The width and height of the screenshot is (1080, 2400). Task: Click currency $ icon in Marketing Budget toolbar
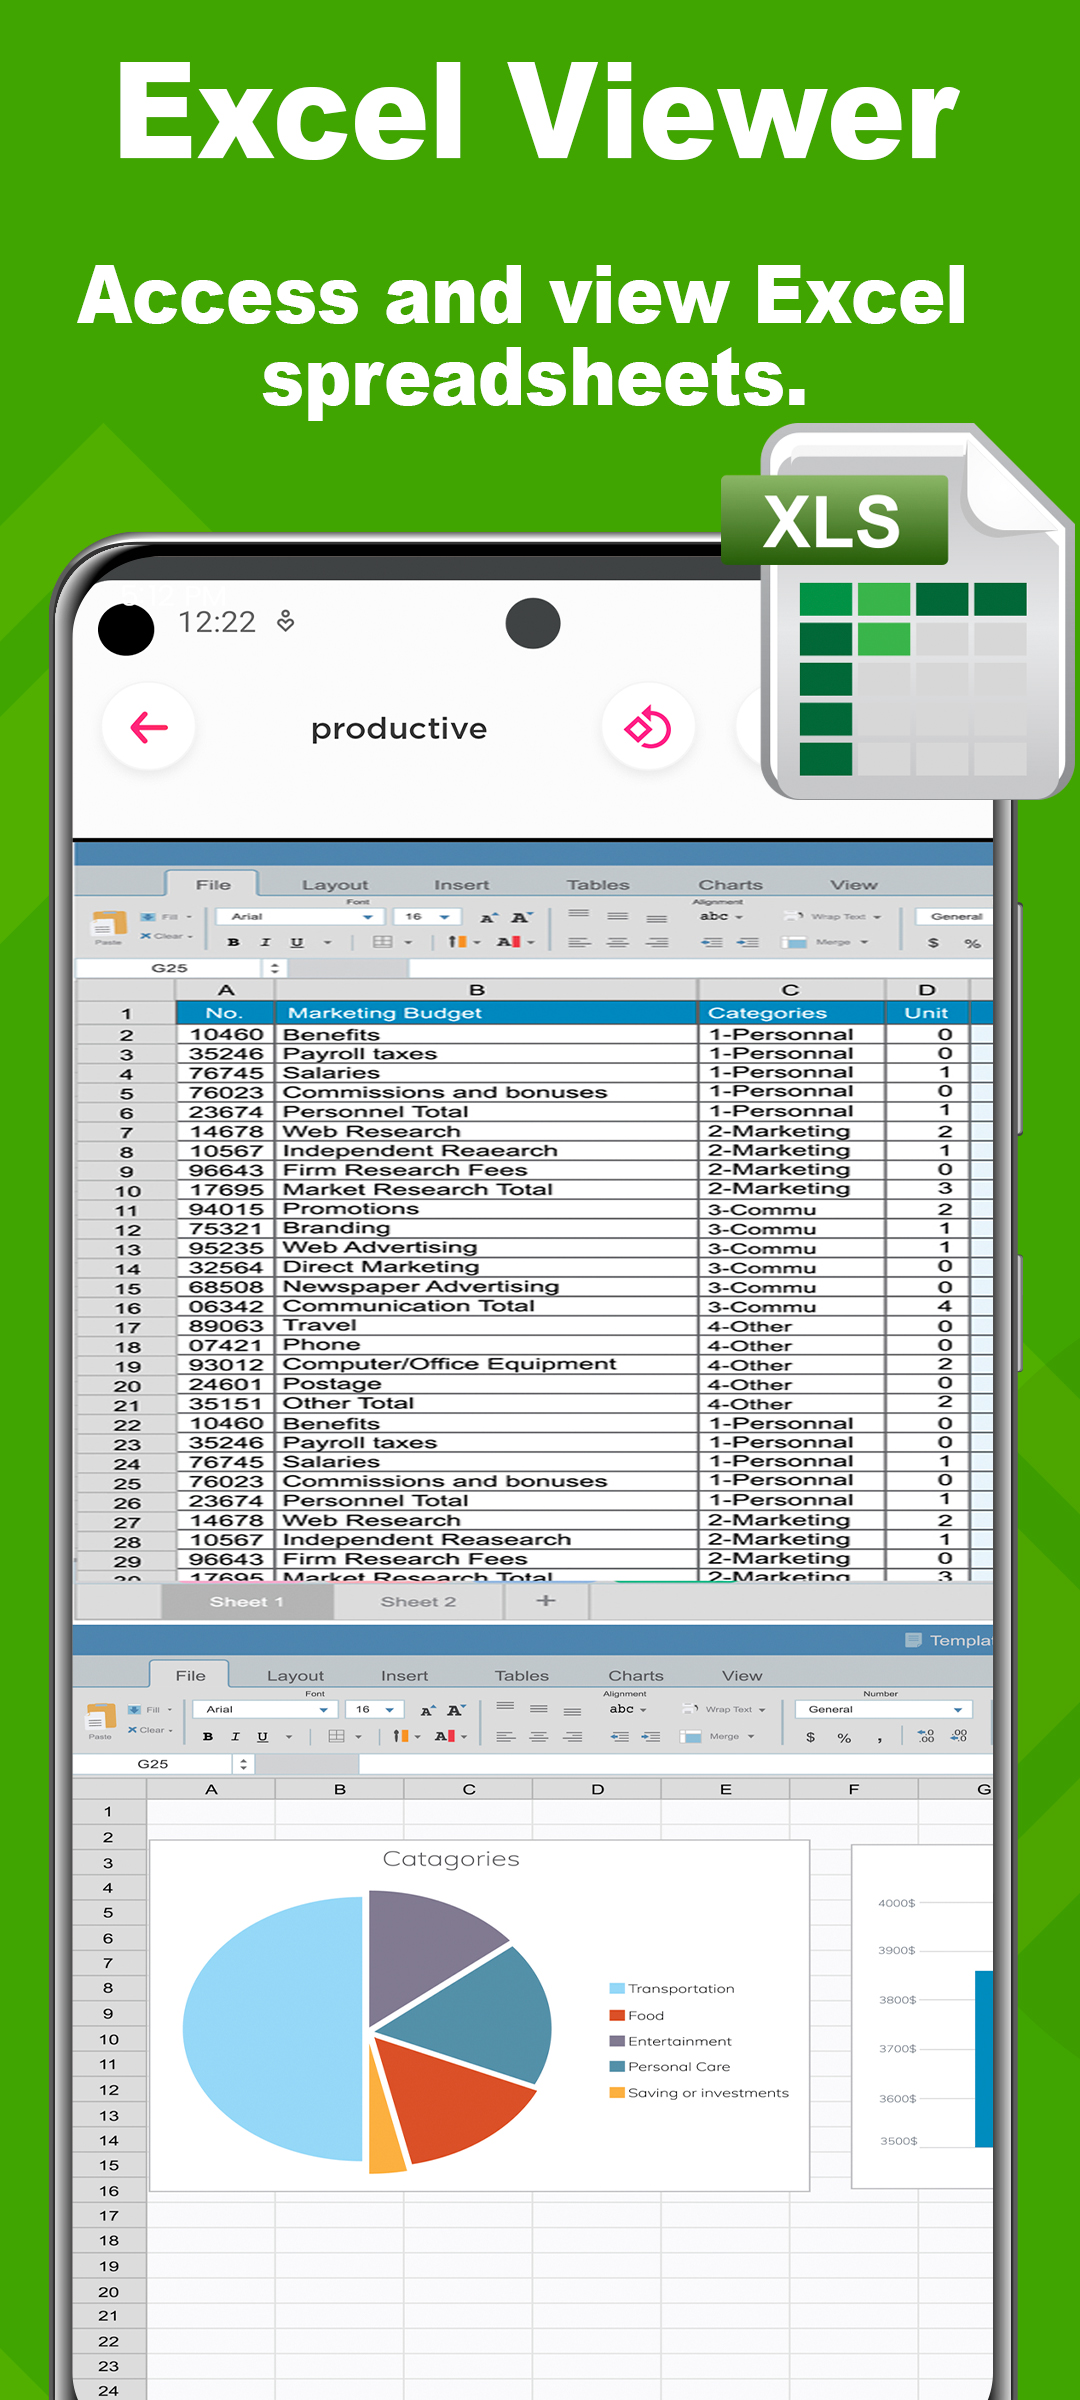933,943
